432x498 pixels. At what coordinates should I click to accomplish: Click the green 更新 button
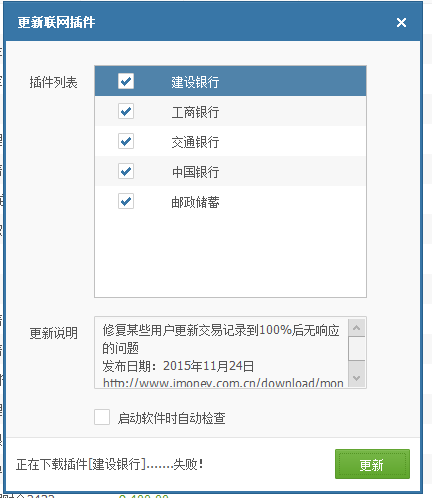click(372, 464)
